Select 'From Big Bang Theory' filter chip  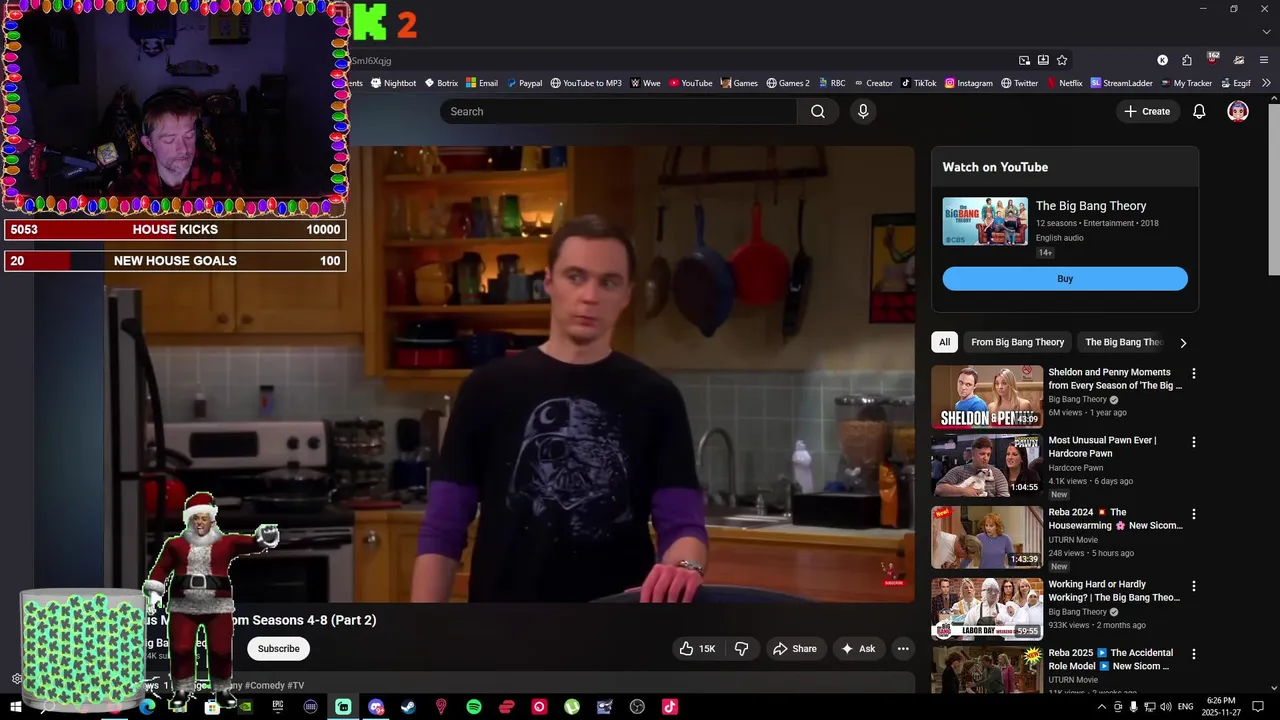(1017, 342)
